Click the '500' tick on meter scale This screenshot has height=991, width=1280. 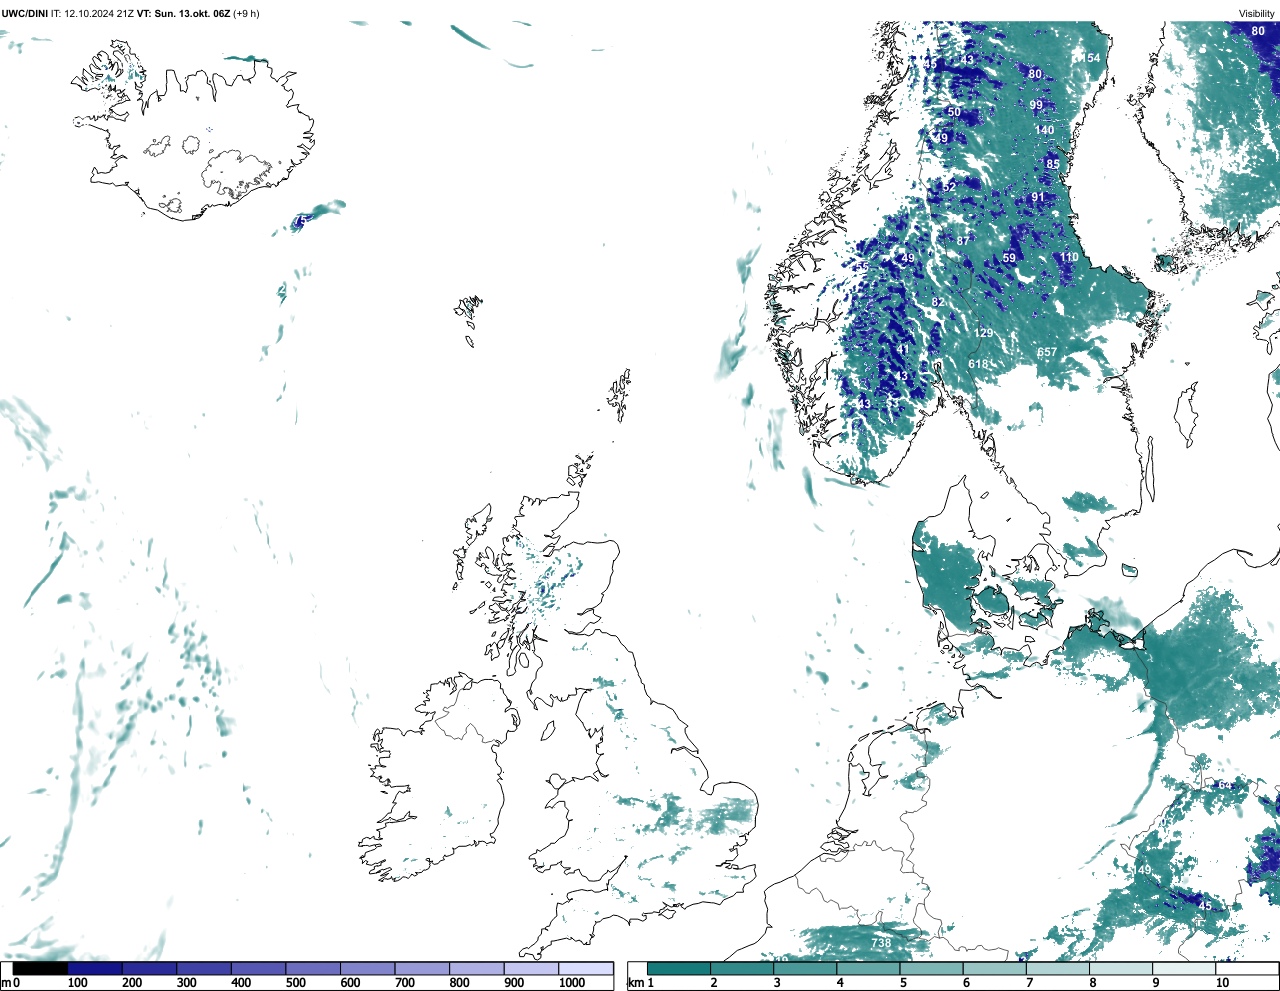click(296, 983)
